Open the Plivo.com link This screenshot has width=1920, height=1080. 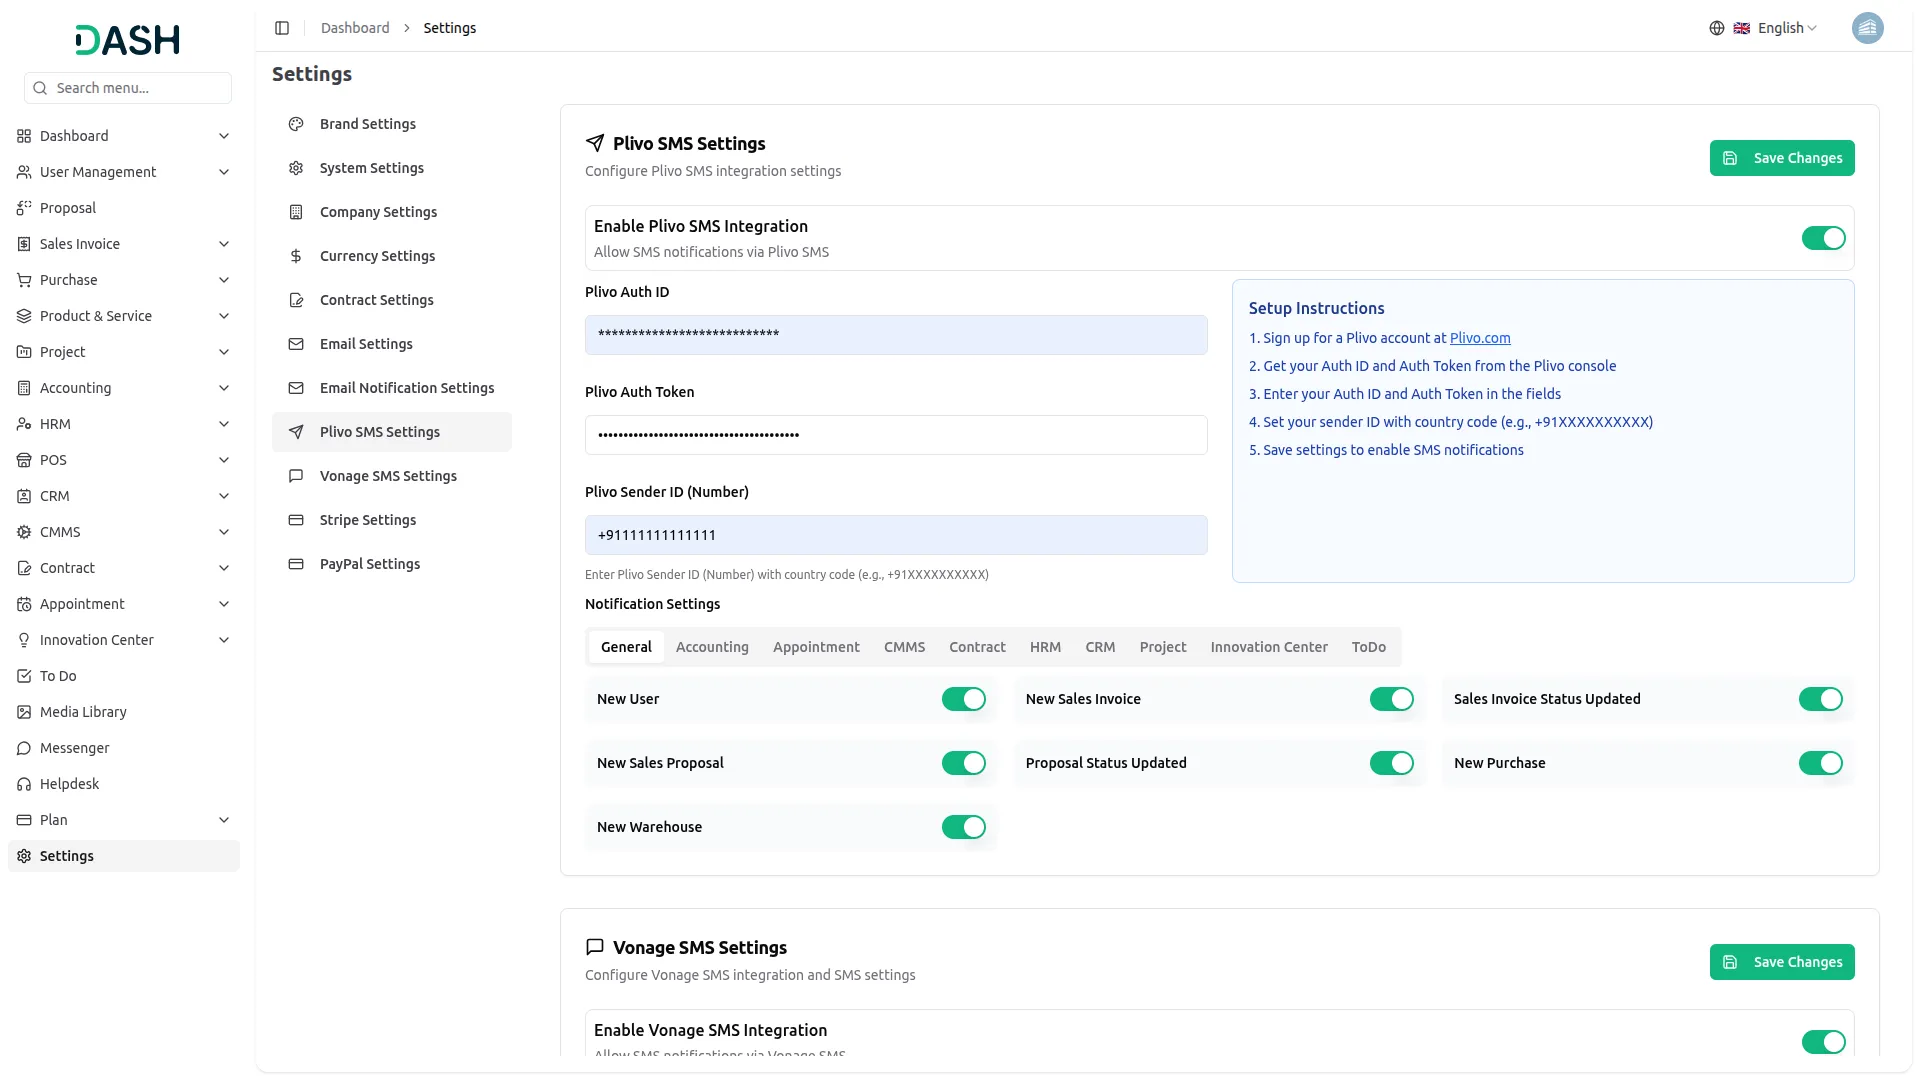[x=1480, y=338]
